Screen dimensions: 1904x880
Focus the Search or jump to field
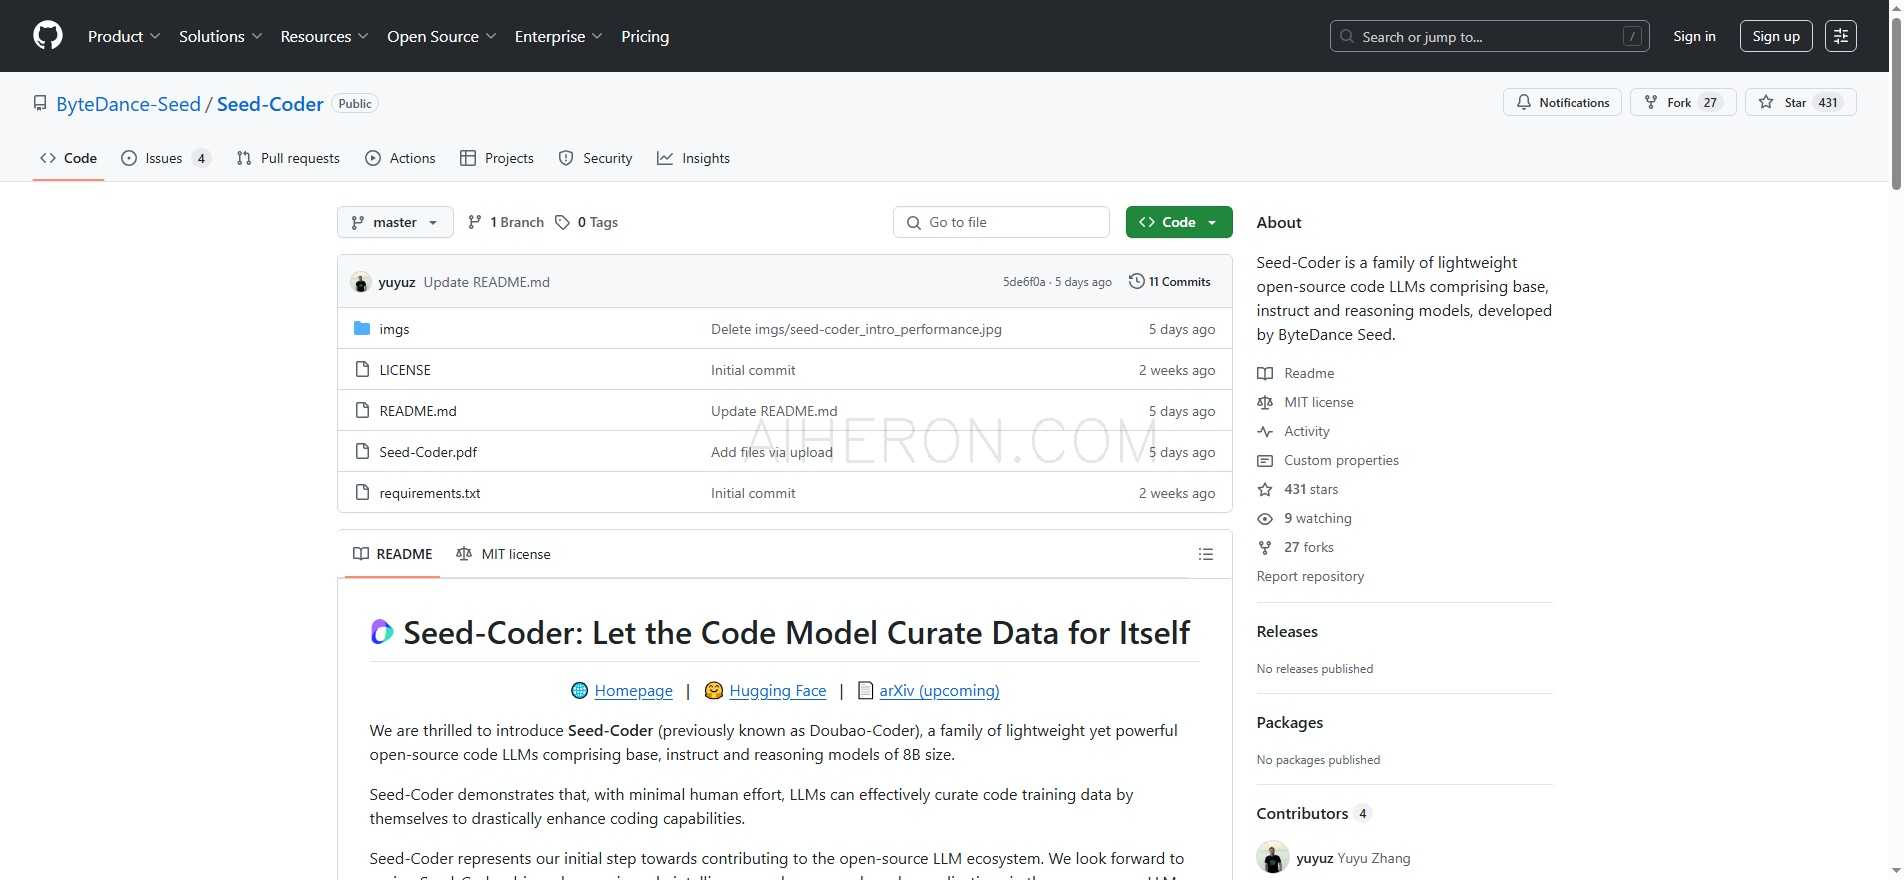[x=1489, y=36]
